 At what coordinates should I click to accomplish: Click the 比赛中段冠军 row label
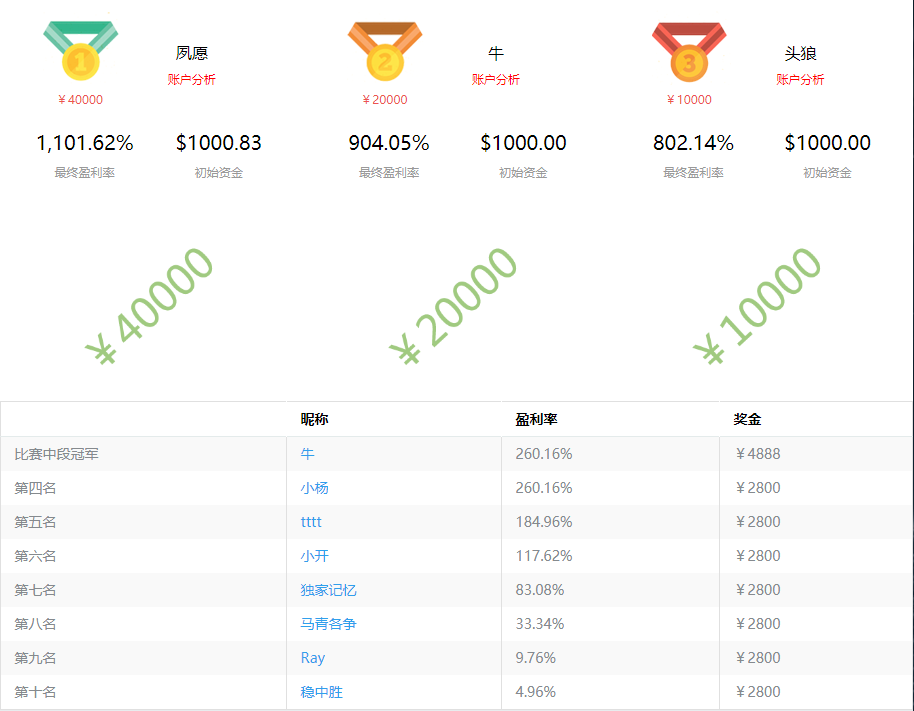coord(57,454)
